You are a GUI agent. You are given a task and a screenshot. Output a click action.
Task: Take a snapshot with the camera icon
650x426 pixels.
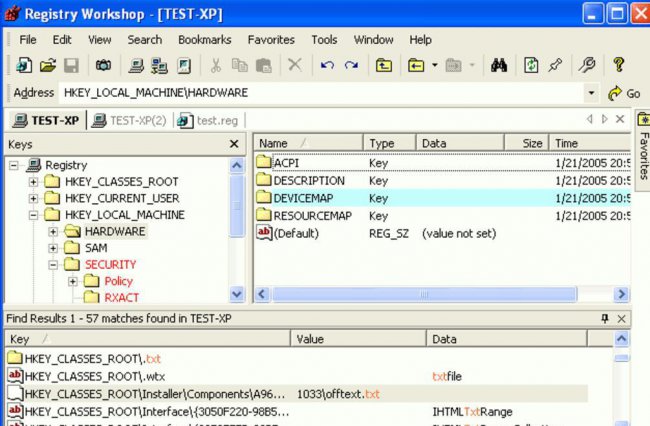103,65
